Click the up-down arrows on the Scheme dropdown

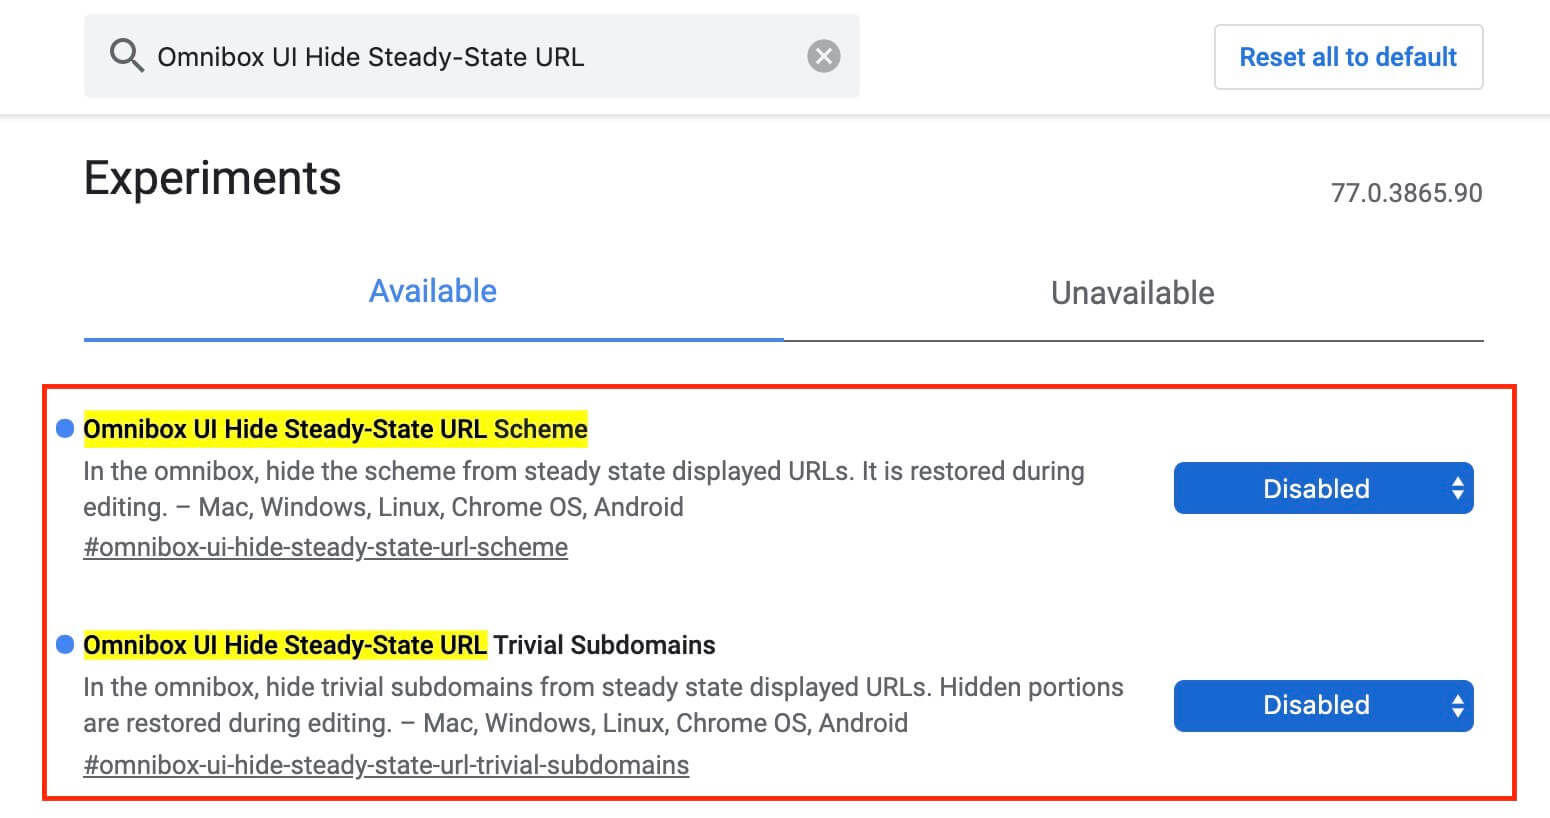pyautogui.click(x=1457, y=488)
